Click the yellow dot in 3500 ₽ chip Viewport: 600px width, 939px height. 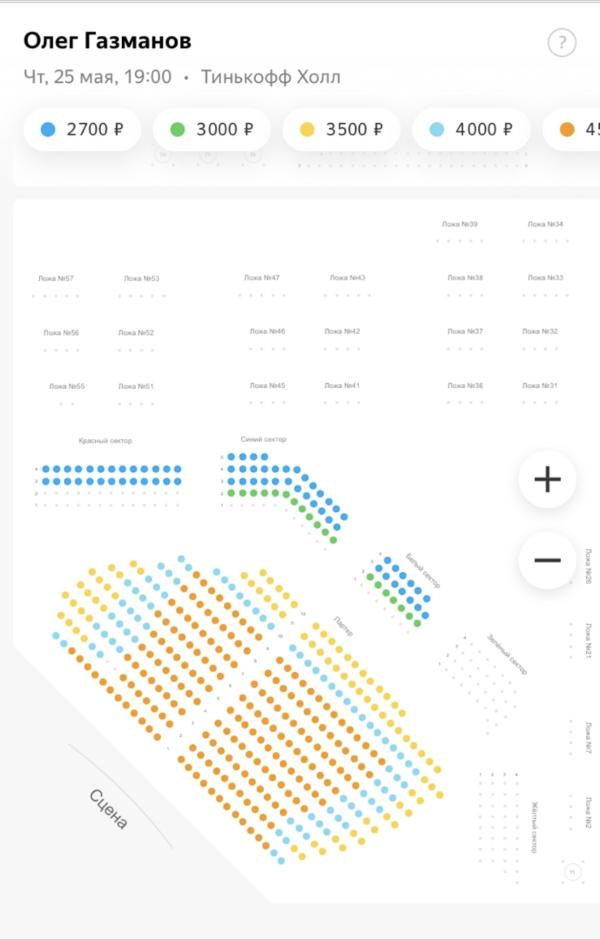(x=307, y=129)
